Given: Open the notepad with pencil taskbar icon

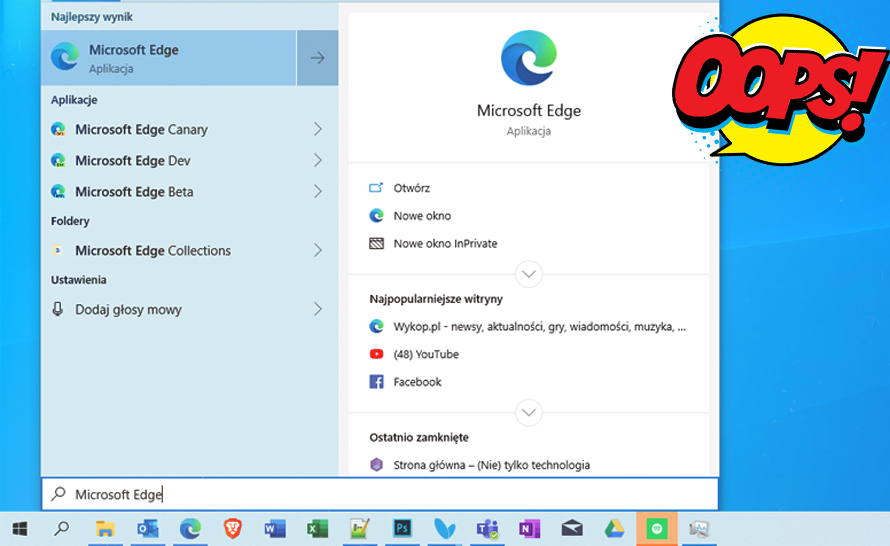Looking at the screenshot, I should [x=360, y=529].
